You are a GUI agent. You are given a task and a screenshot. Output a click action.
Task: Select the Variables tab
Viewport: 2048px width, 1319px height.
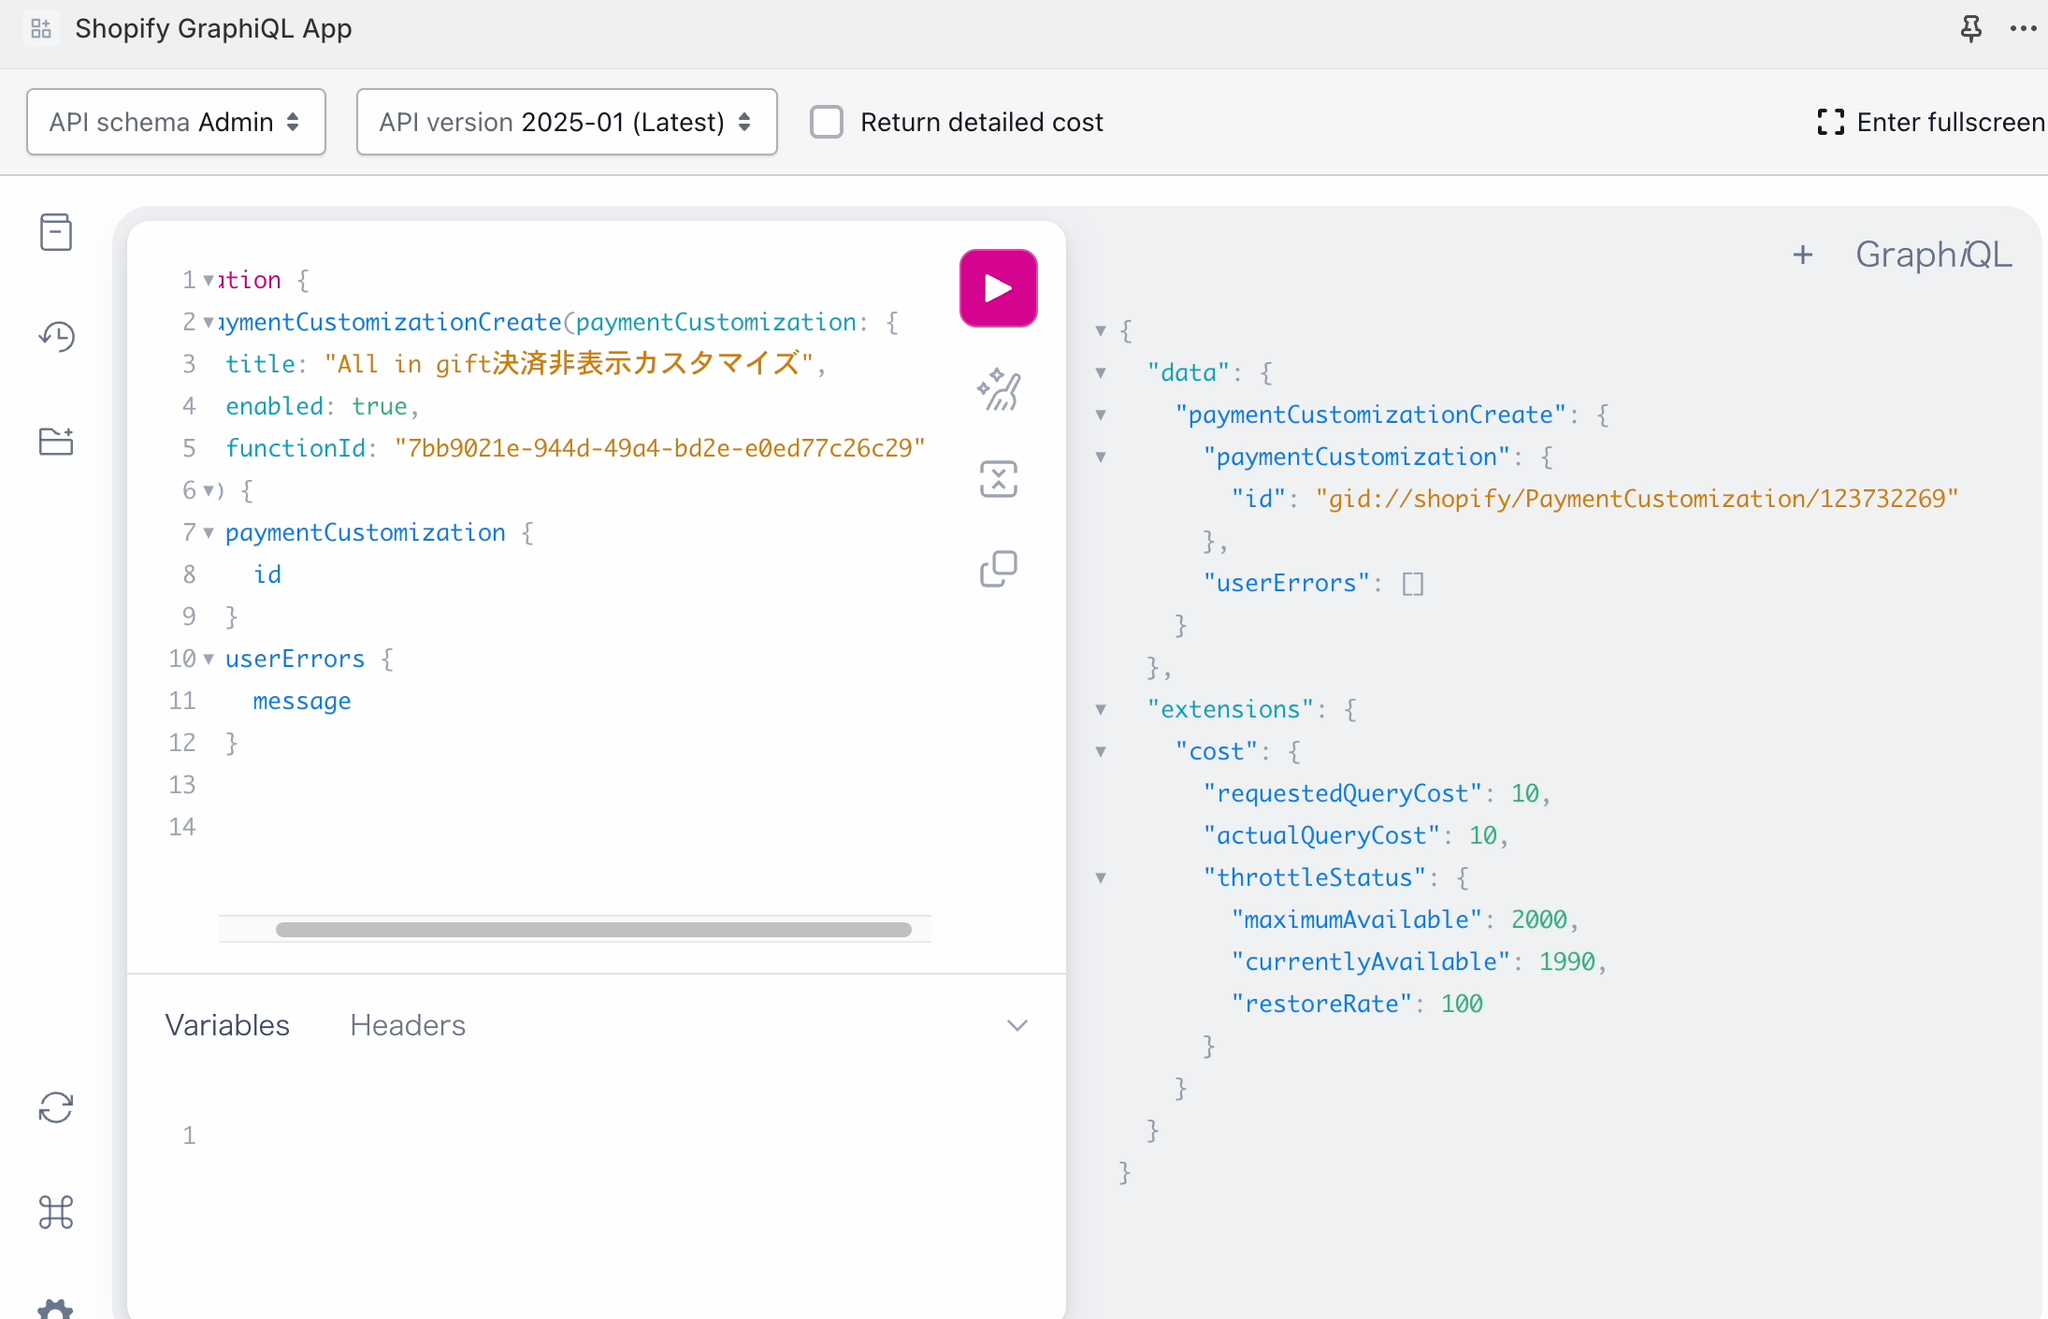(227, 1025)
